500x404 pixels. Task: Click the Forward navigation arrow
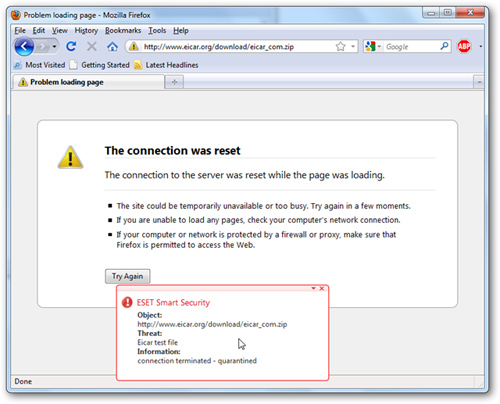(x=43, y=46)
